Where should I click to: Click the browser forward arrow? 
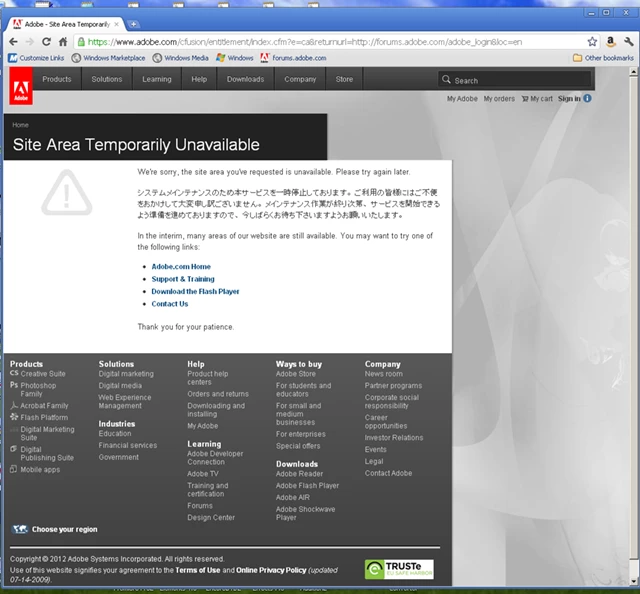pyautogui.click(x=30, y=42)
